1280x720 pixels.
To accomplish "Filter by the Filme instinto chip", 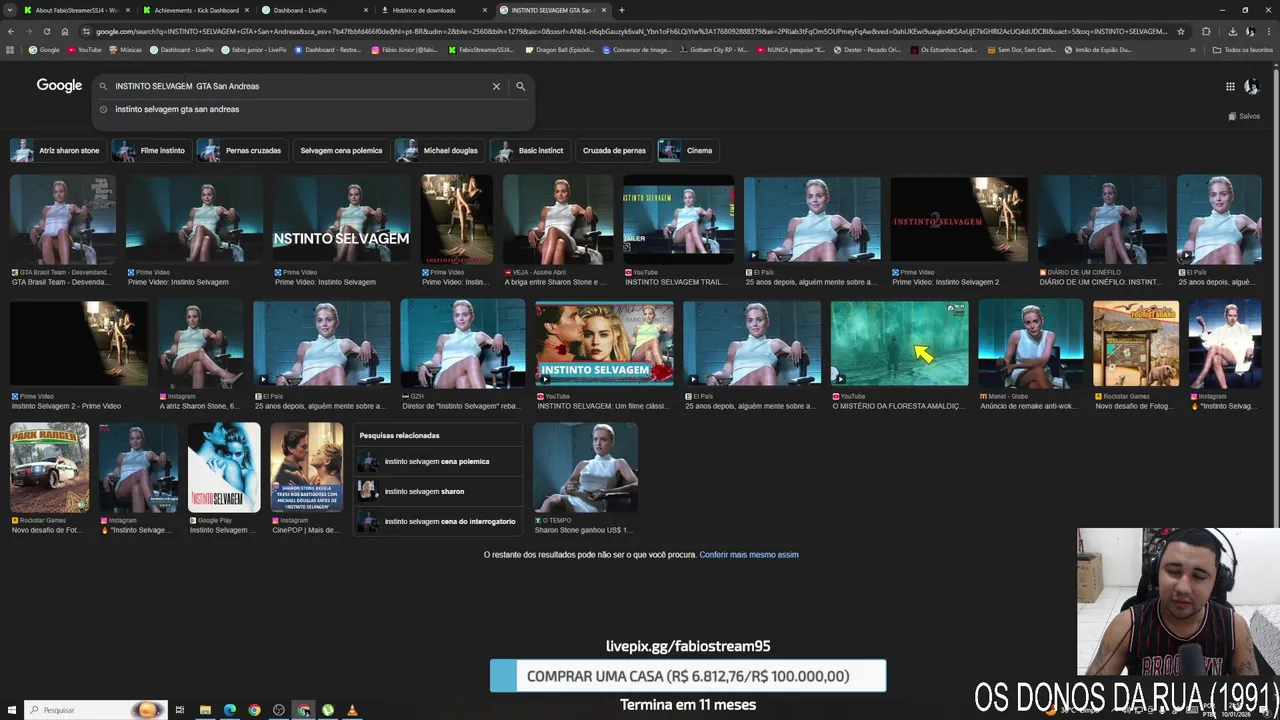I will click(x=151, y=150).
